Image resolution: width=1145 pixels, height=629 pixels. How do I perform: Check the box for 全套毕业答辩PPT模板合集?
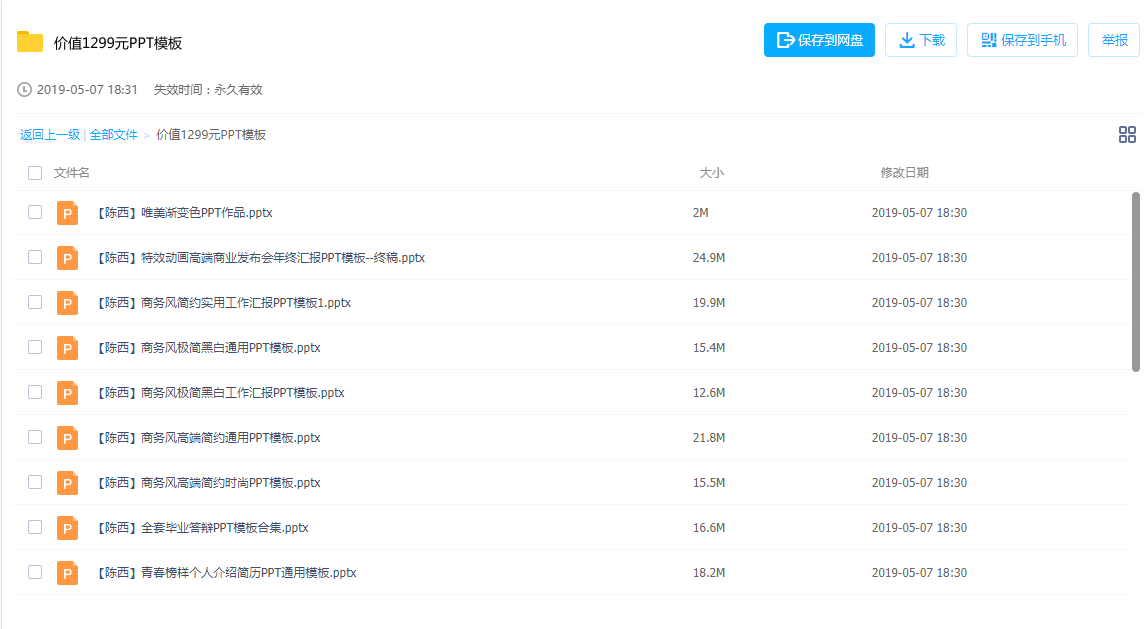pos(35,527)
